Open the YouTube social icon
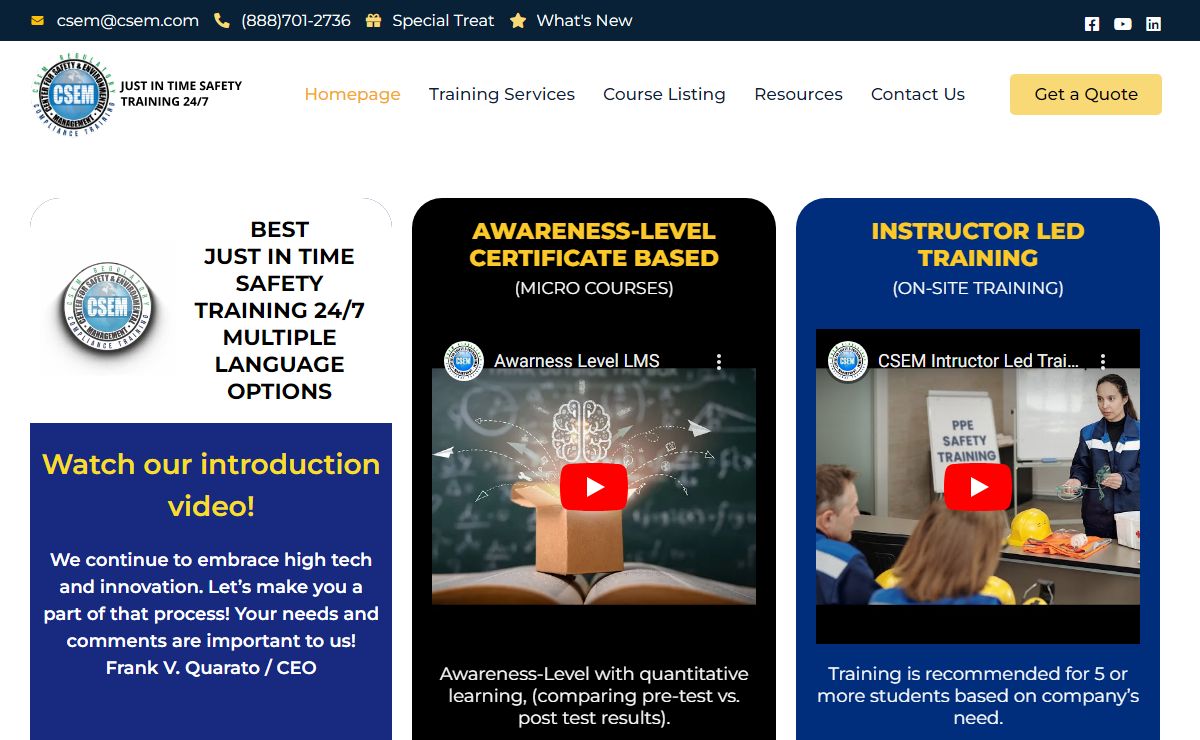Viewport: 1200px width, 740px height. 1123,24
